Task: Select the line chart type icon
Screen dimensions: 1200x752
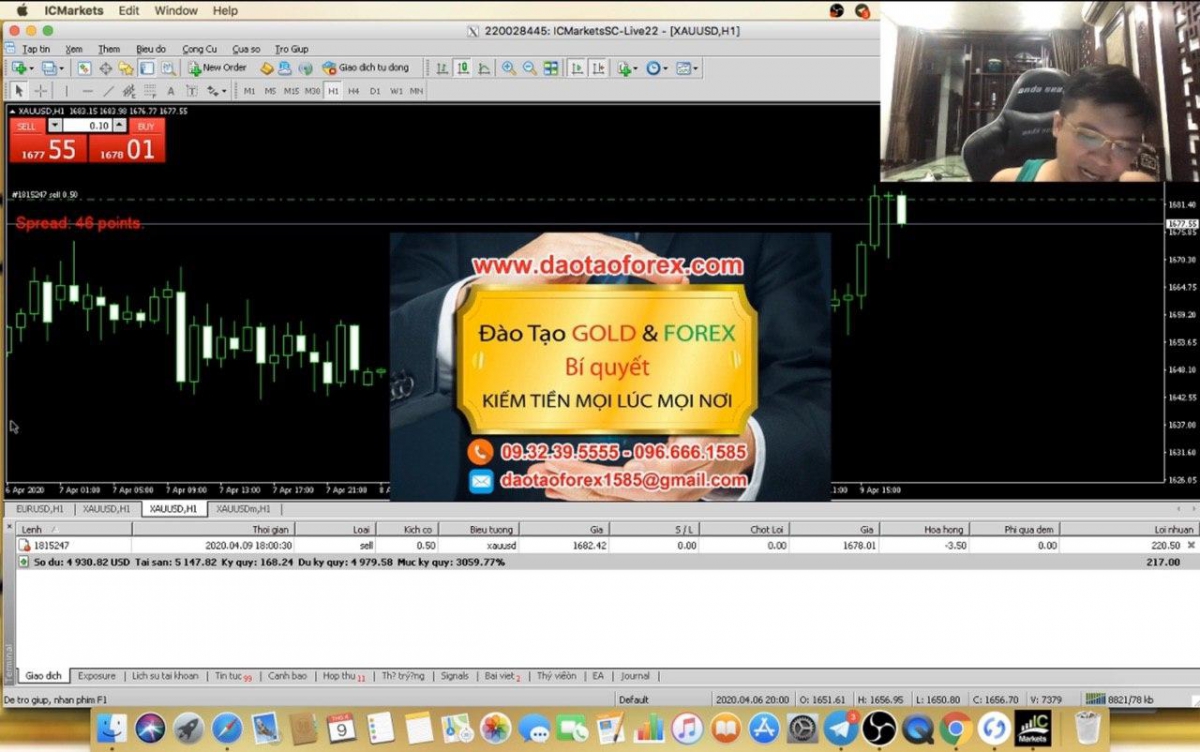Action: coord(484,68)
